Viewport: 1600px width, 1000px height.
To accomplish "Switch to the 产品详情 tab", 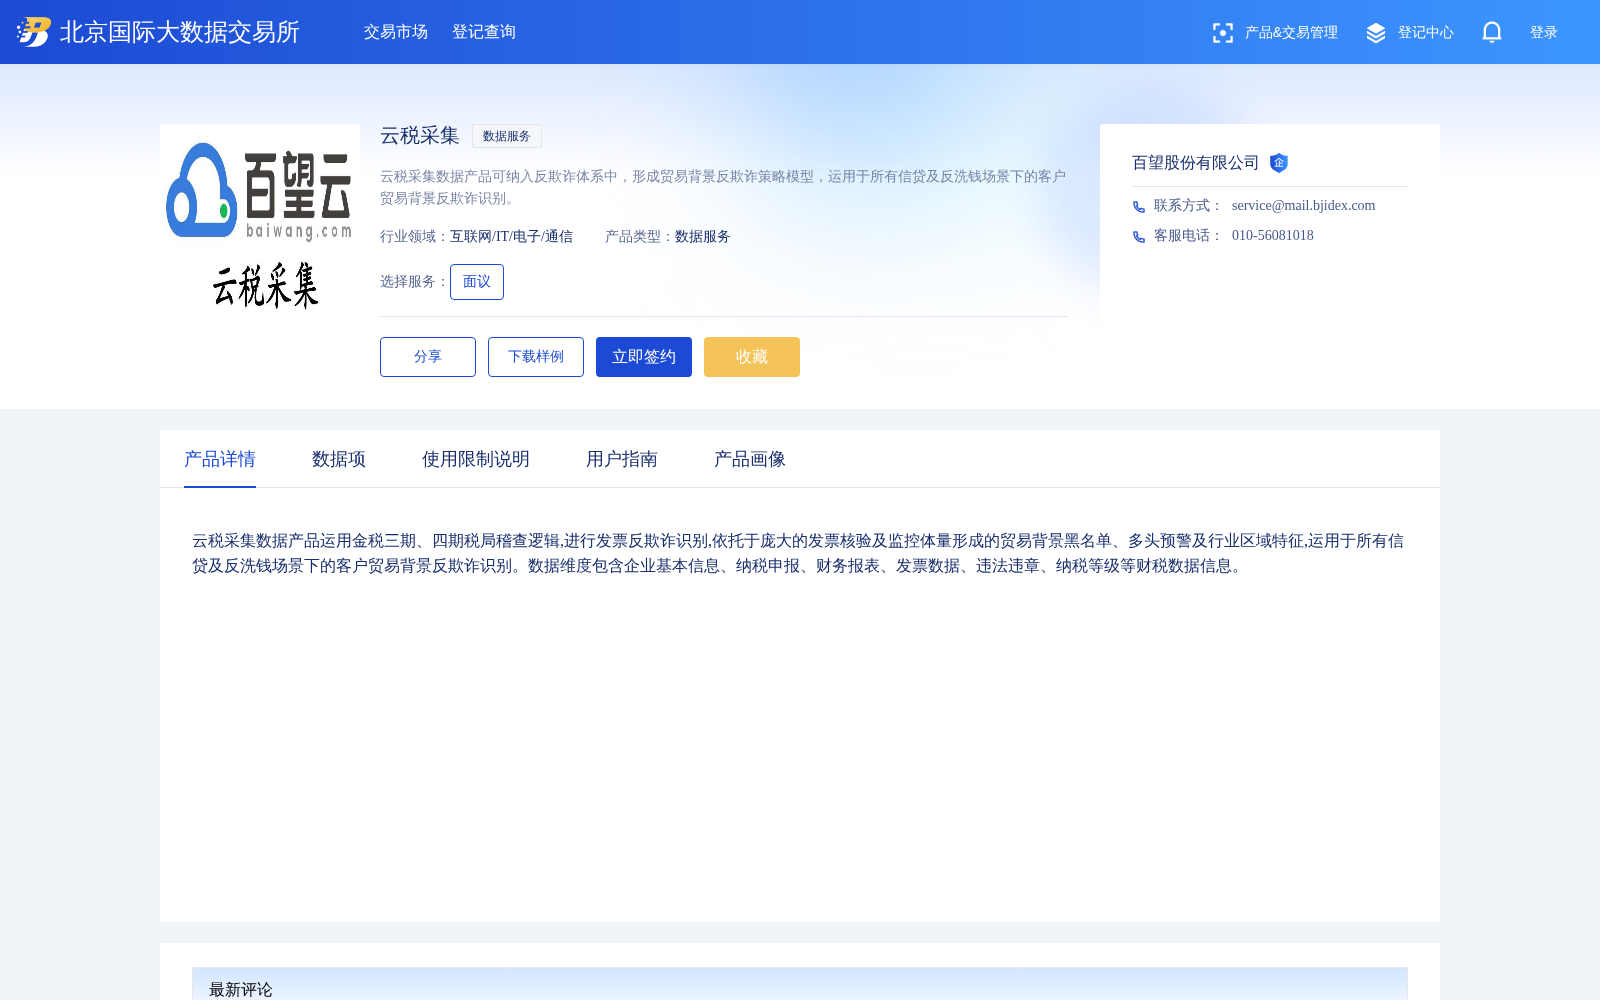I will pos(220,459).
